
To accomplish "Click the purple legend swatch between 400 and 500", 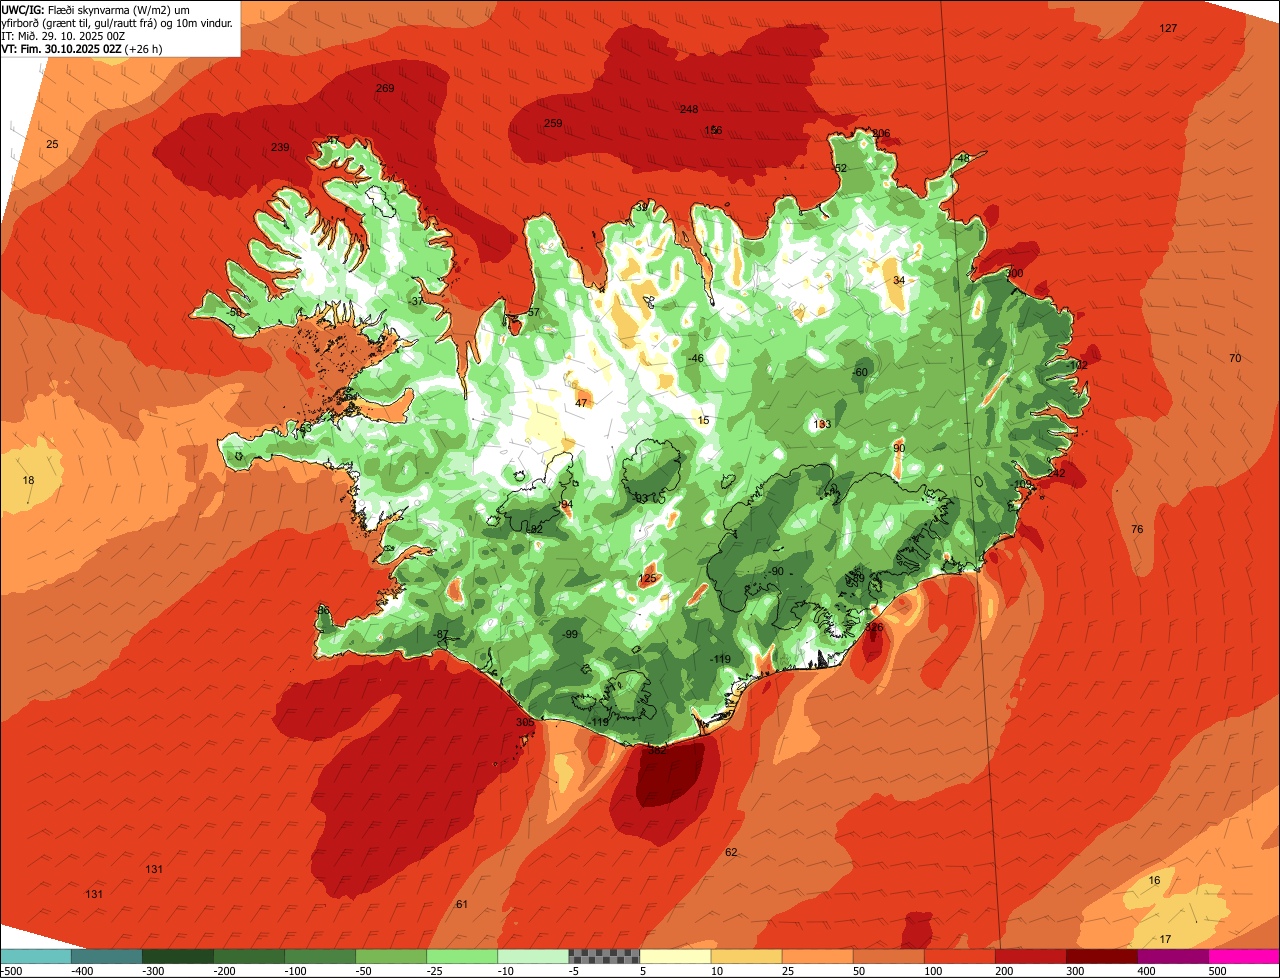I will point(1171,956).
